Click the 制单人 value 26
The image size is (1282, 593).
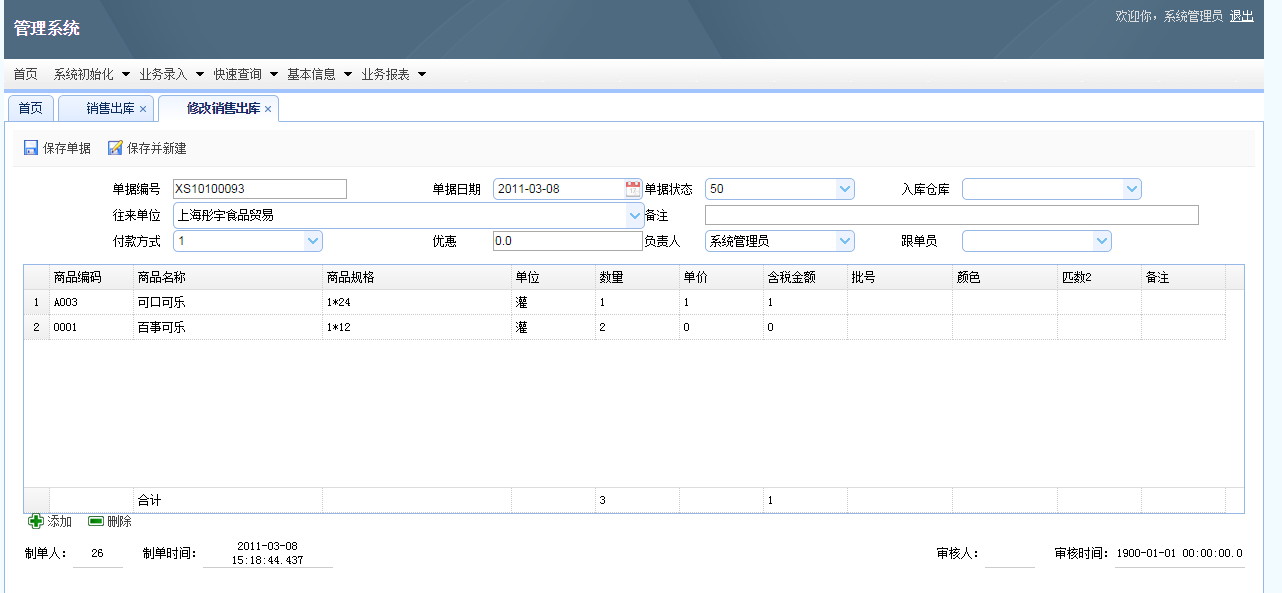[97, 553]
